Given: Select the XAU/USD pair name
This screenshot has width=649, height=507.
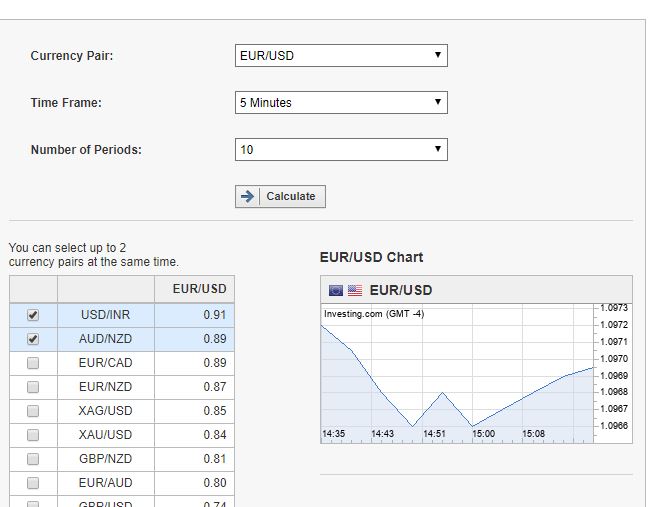Looking at the screenshot, I should tap(106, 435).
